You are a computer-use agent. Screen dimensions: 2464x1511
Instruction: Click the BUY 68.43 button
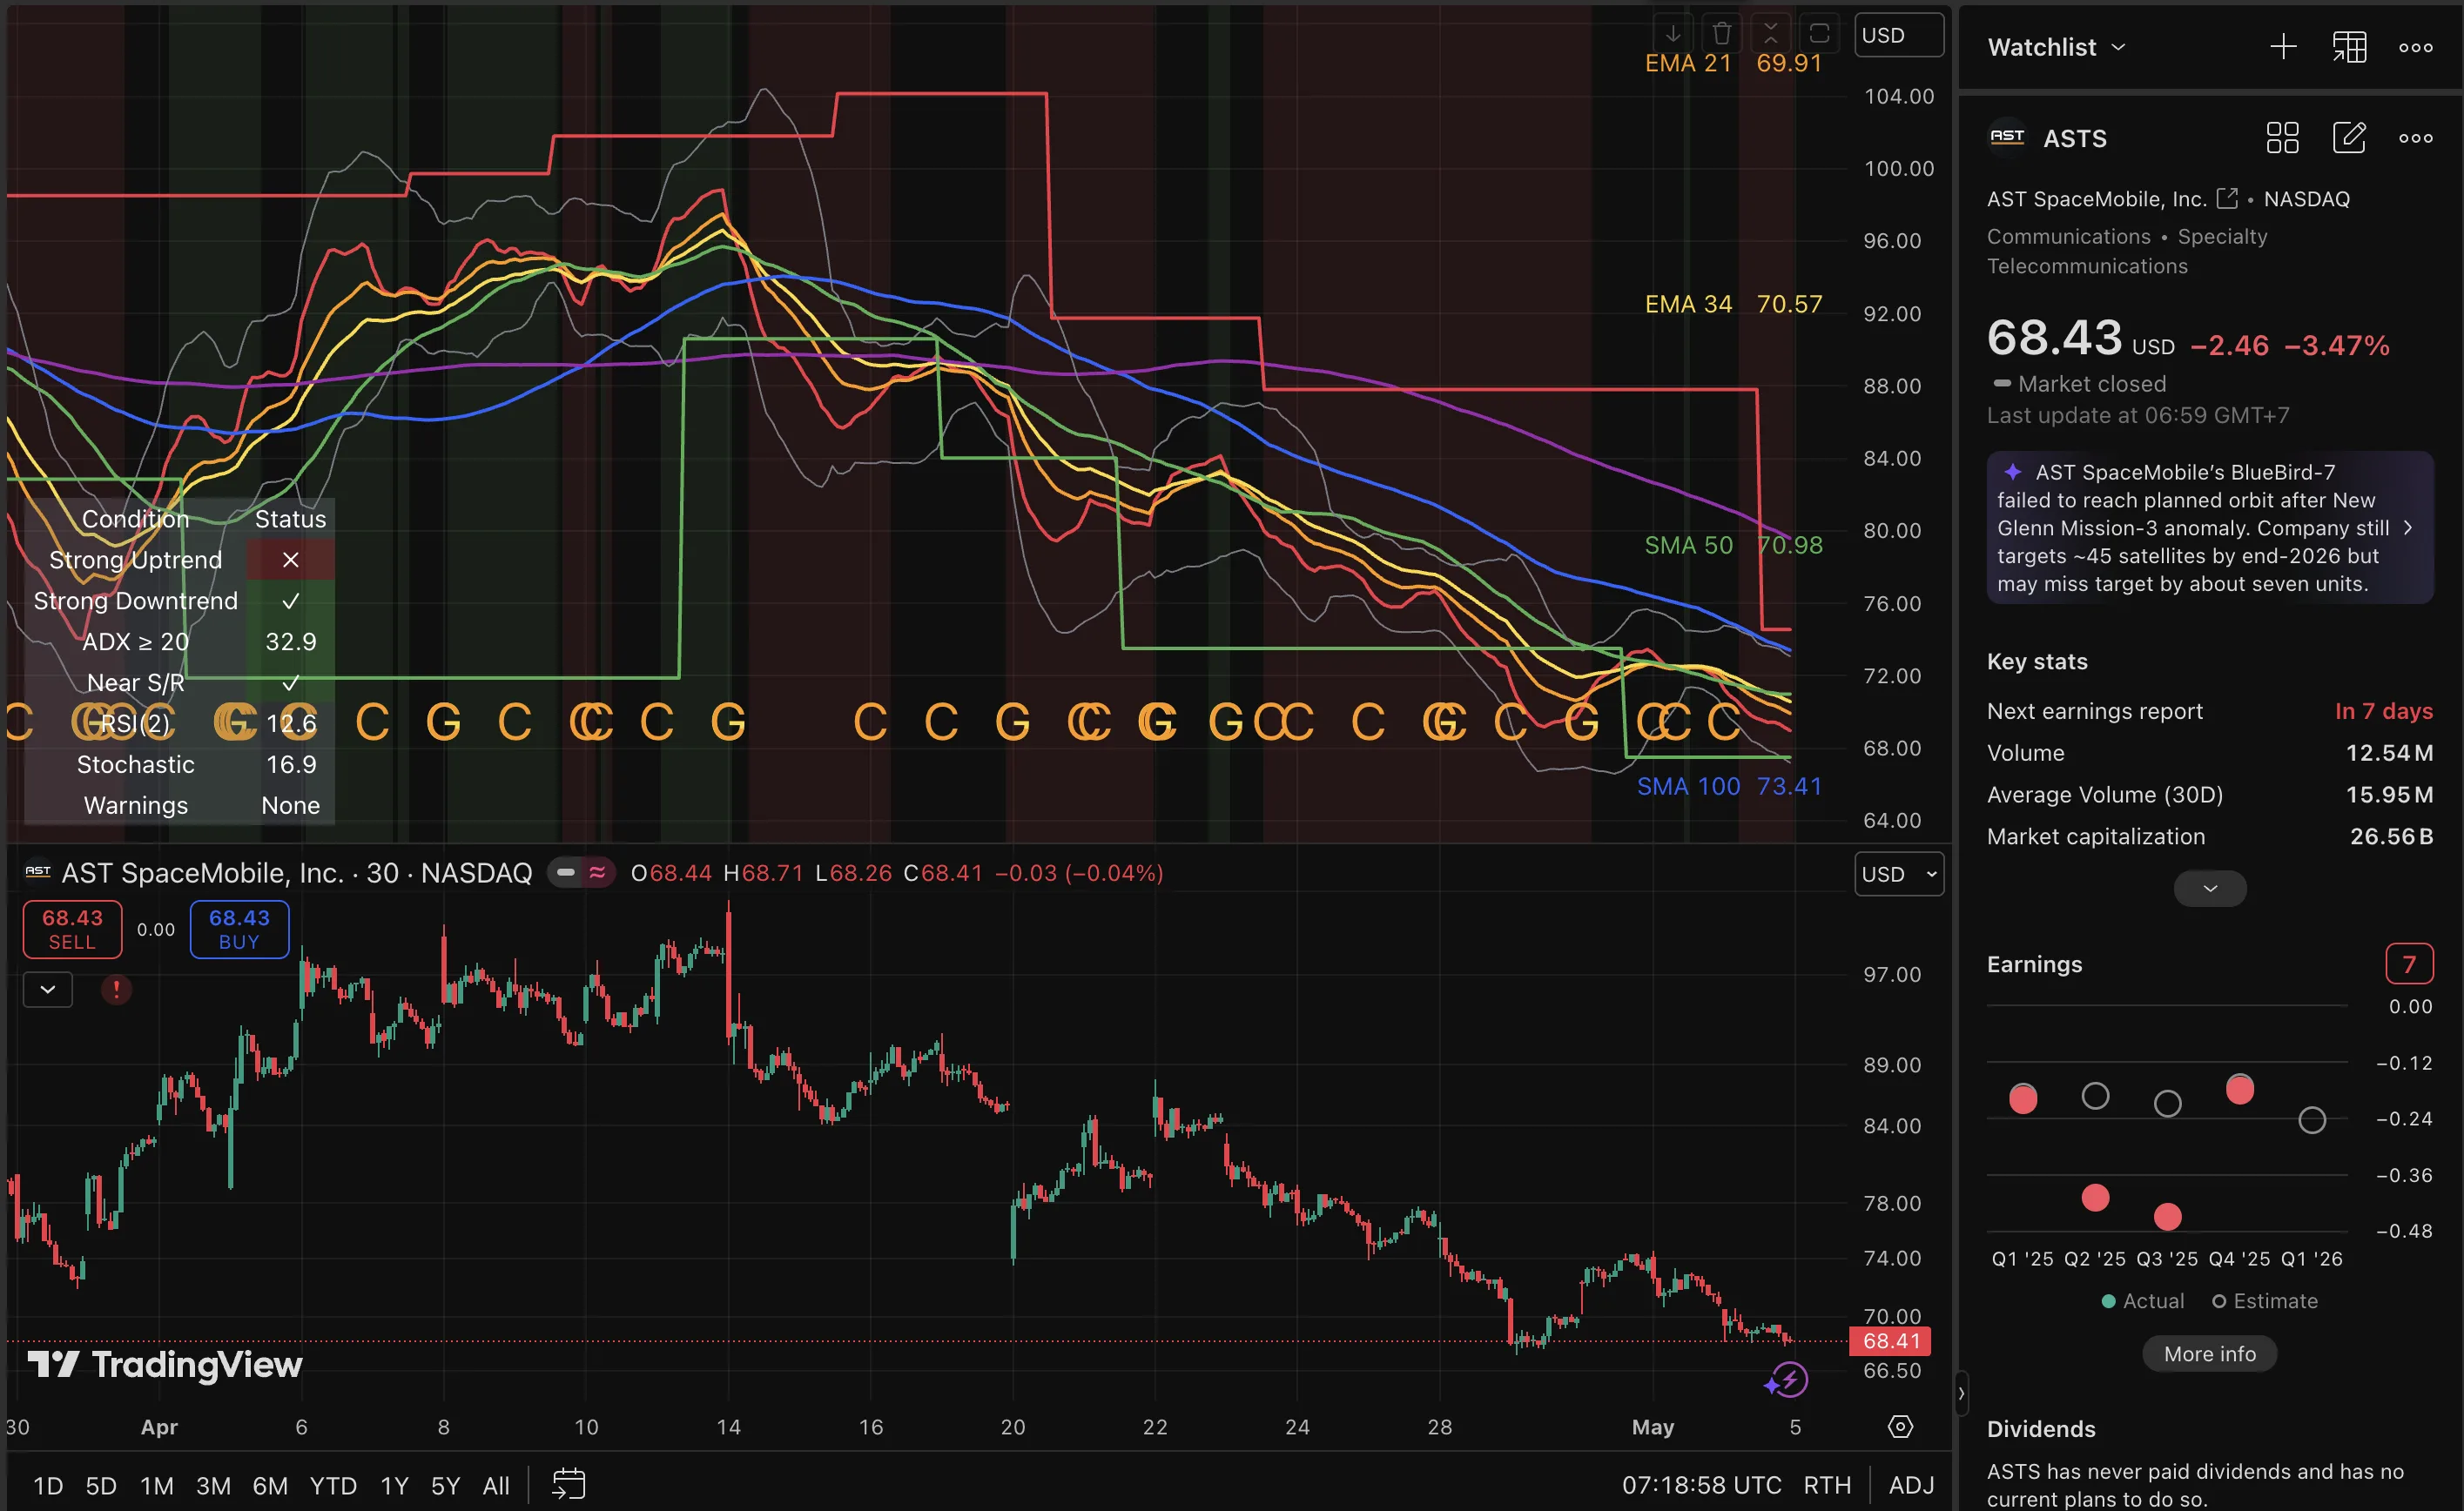(239, 929)
